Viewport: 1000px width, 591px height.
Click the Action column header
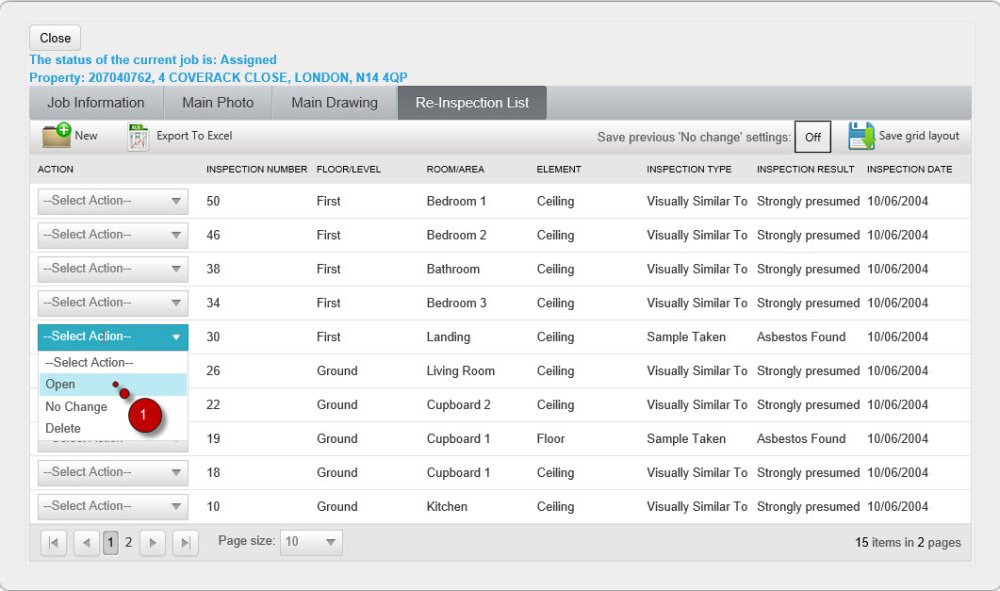pyautogui.click(x=55, y=169)
